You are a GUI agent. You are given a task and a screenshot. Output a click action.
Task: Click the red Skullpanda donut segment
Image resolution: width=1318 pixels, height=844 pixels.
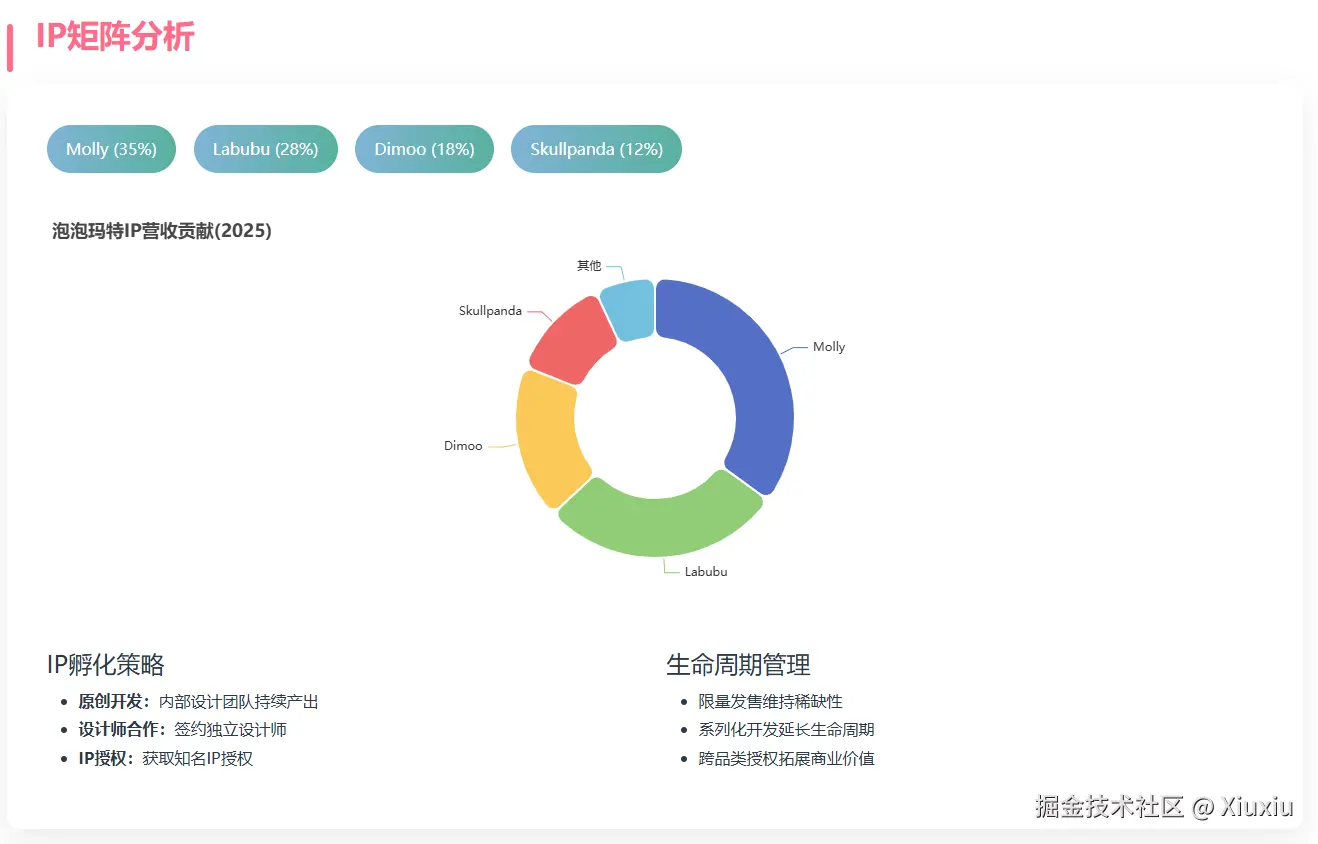coord(572,340)
